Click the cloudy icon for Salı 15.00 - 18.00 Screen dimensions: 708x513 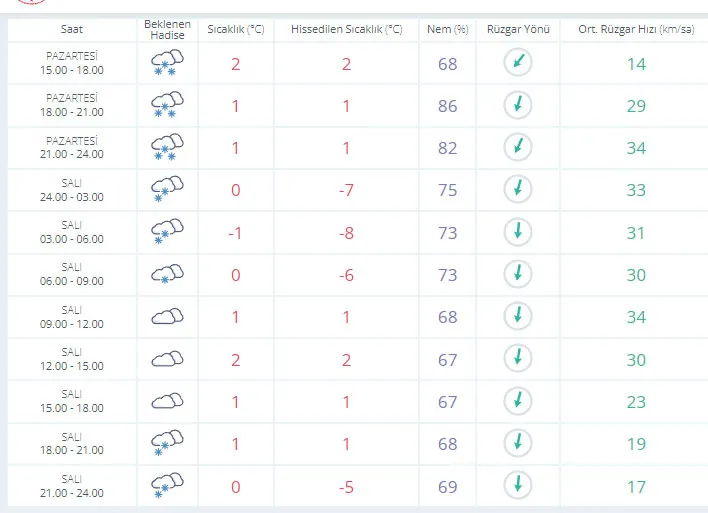click(167, 401)
